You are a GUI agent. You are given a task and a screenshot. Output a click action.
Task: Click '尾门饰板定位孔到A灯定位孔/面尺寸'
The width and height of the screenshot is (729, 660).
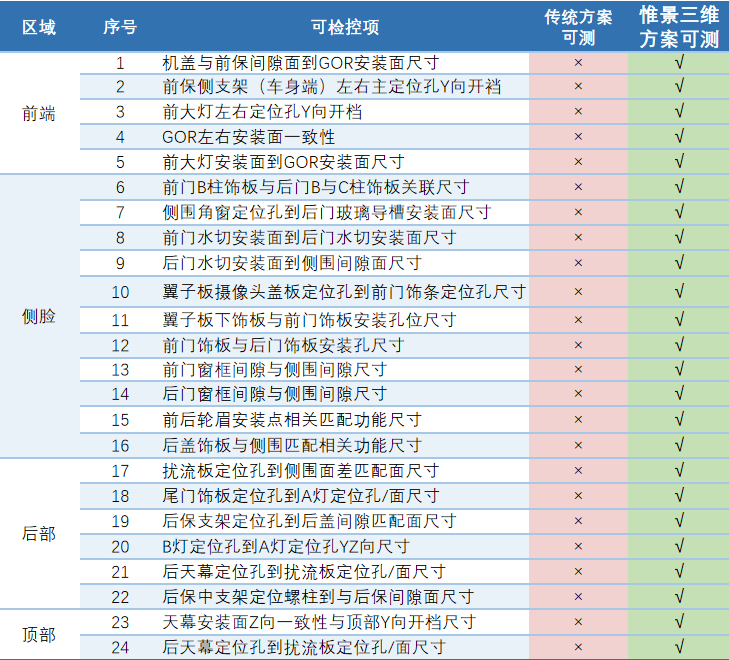tap(300, 496)
